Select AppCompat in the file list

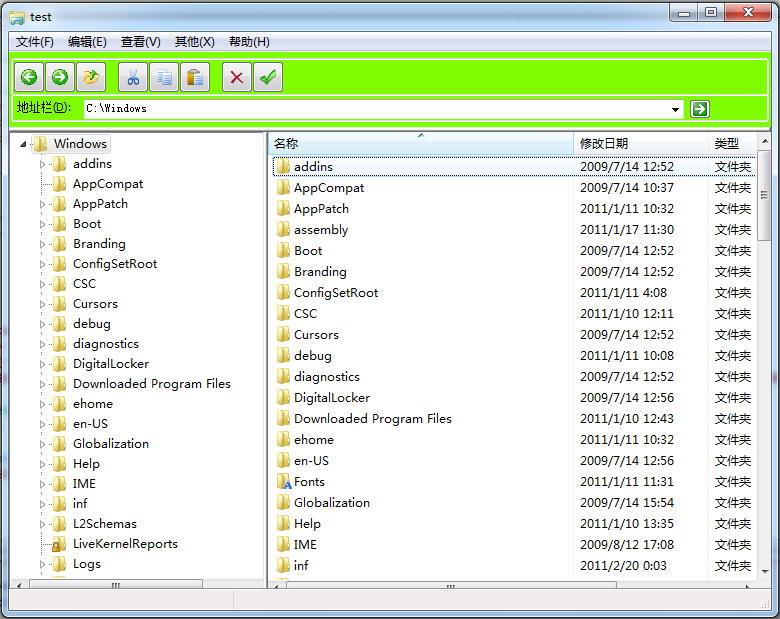[x=329, y=188]
